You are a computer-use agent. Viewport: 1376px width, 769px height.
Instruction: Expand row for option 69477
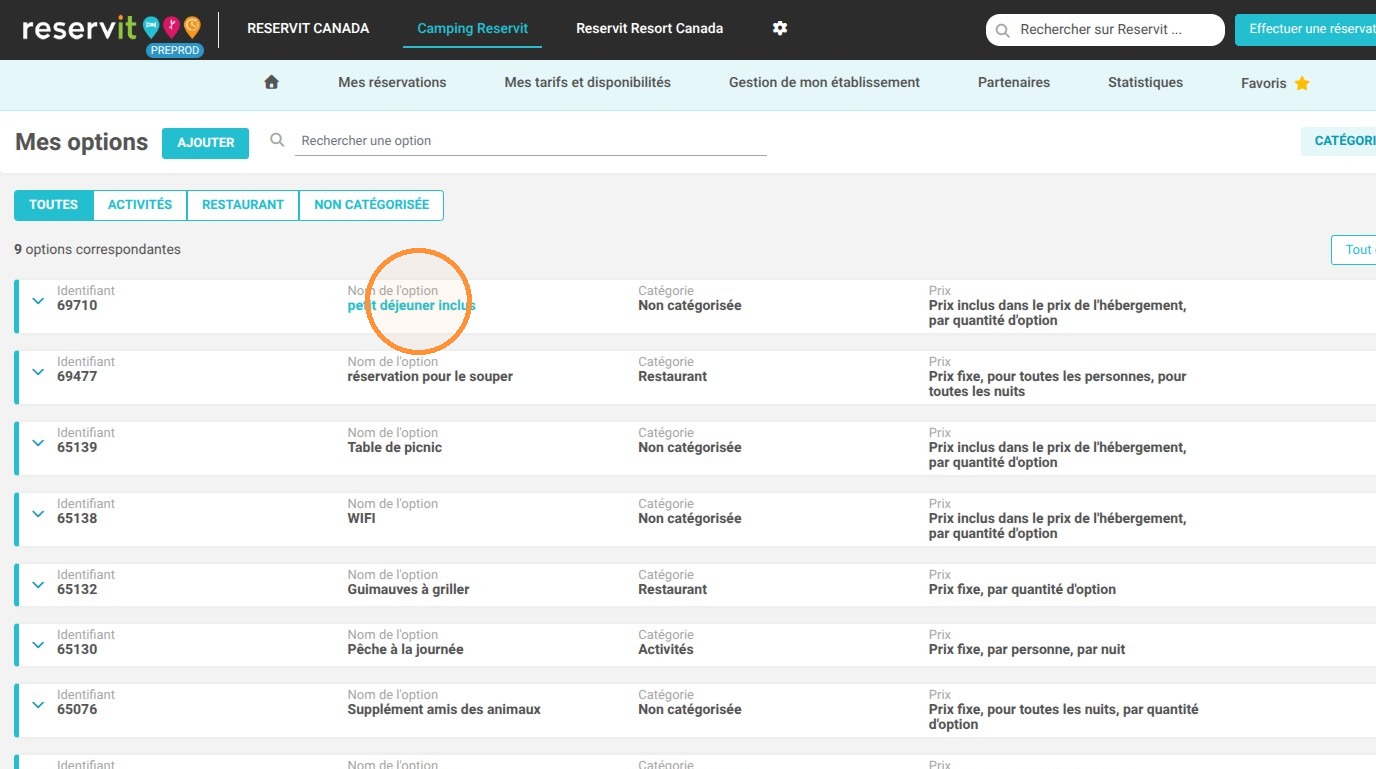[38, 371]
